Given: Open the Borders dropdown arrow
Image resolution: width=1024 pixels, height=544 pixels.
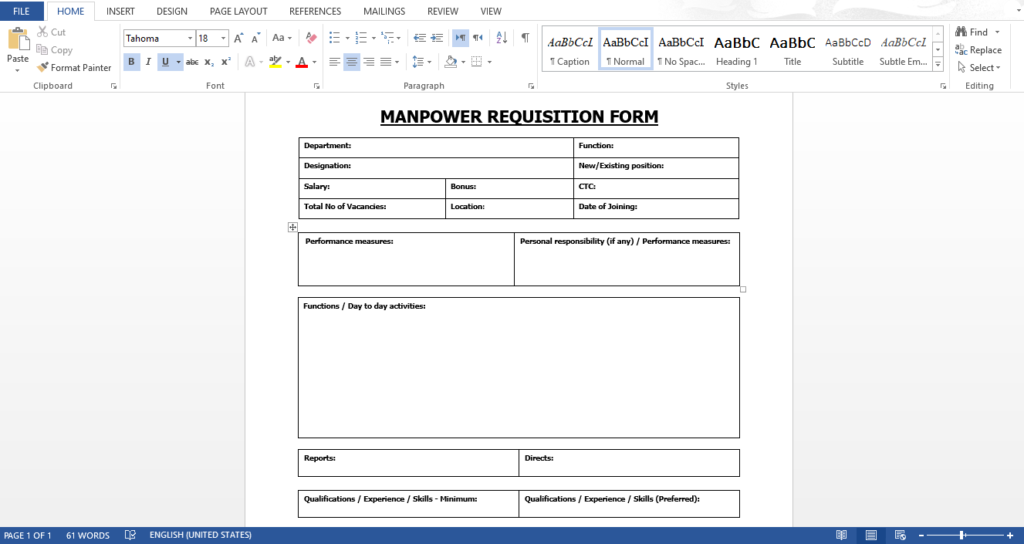Looking at the screenshot, I should coord(489,62).
